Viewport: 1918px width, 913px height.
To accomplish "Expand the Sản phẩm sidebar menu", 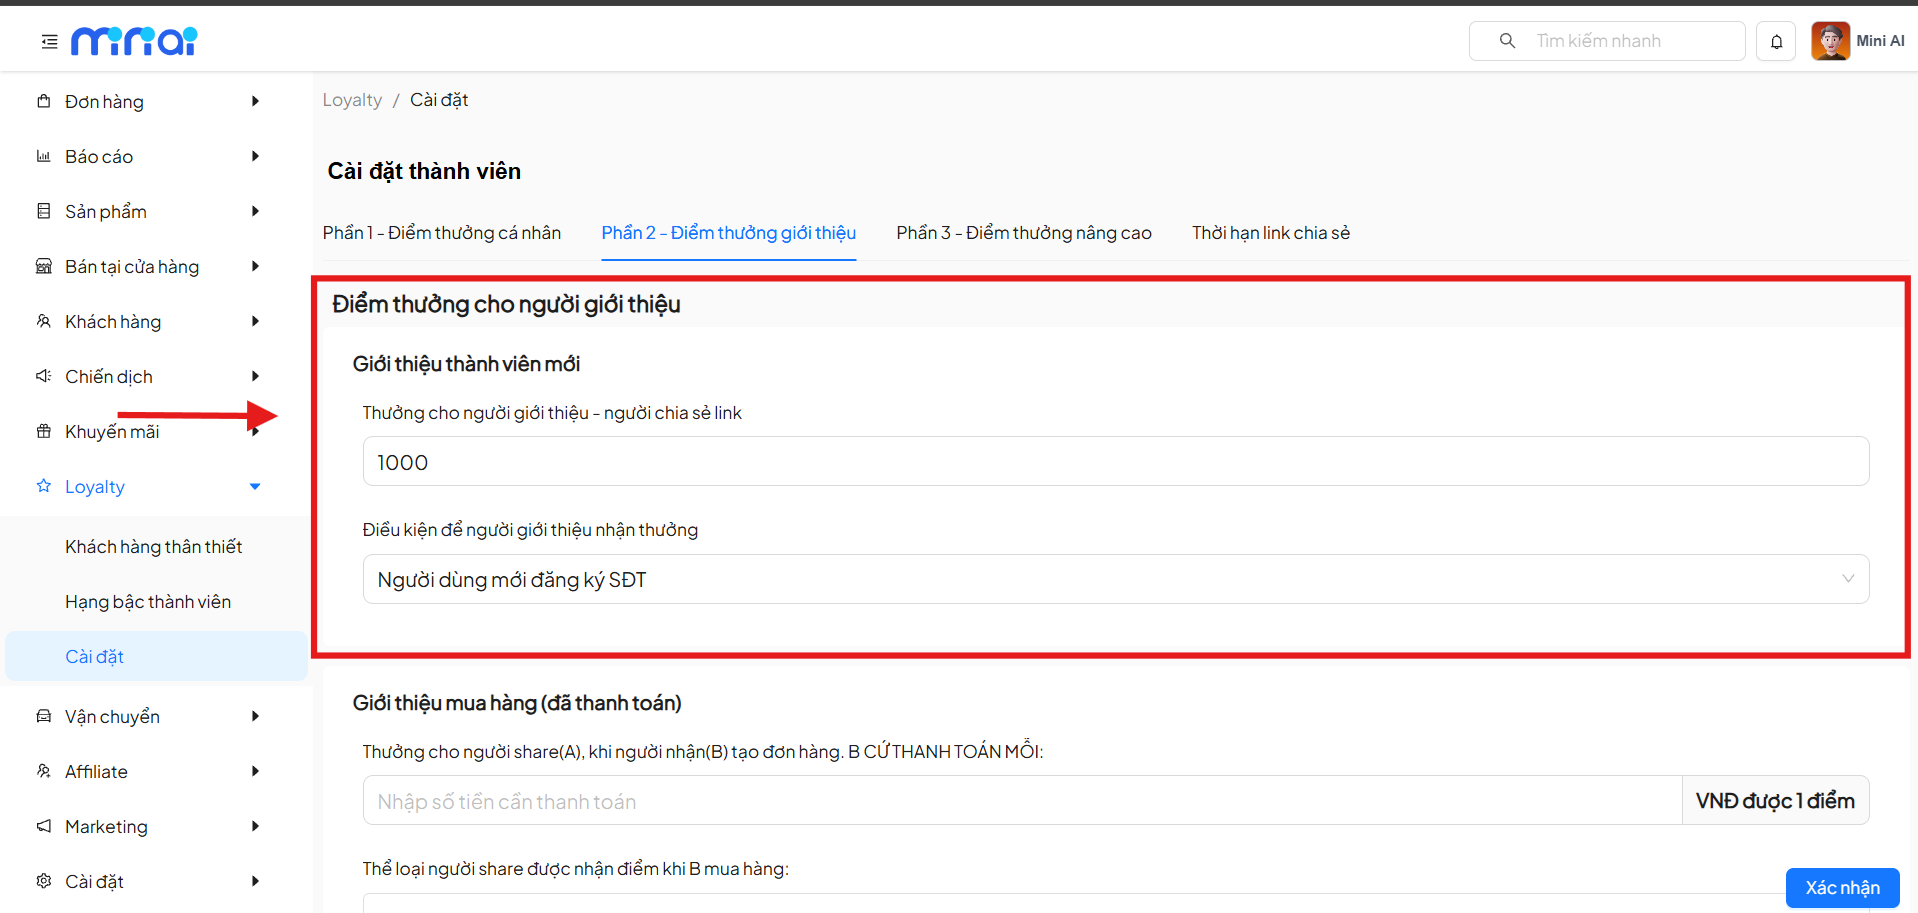I will coord(255,211).
